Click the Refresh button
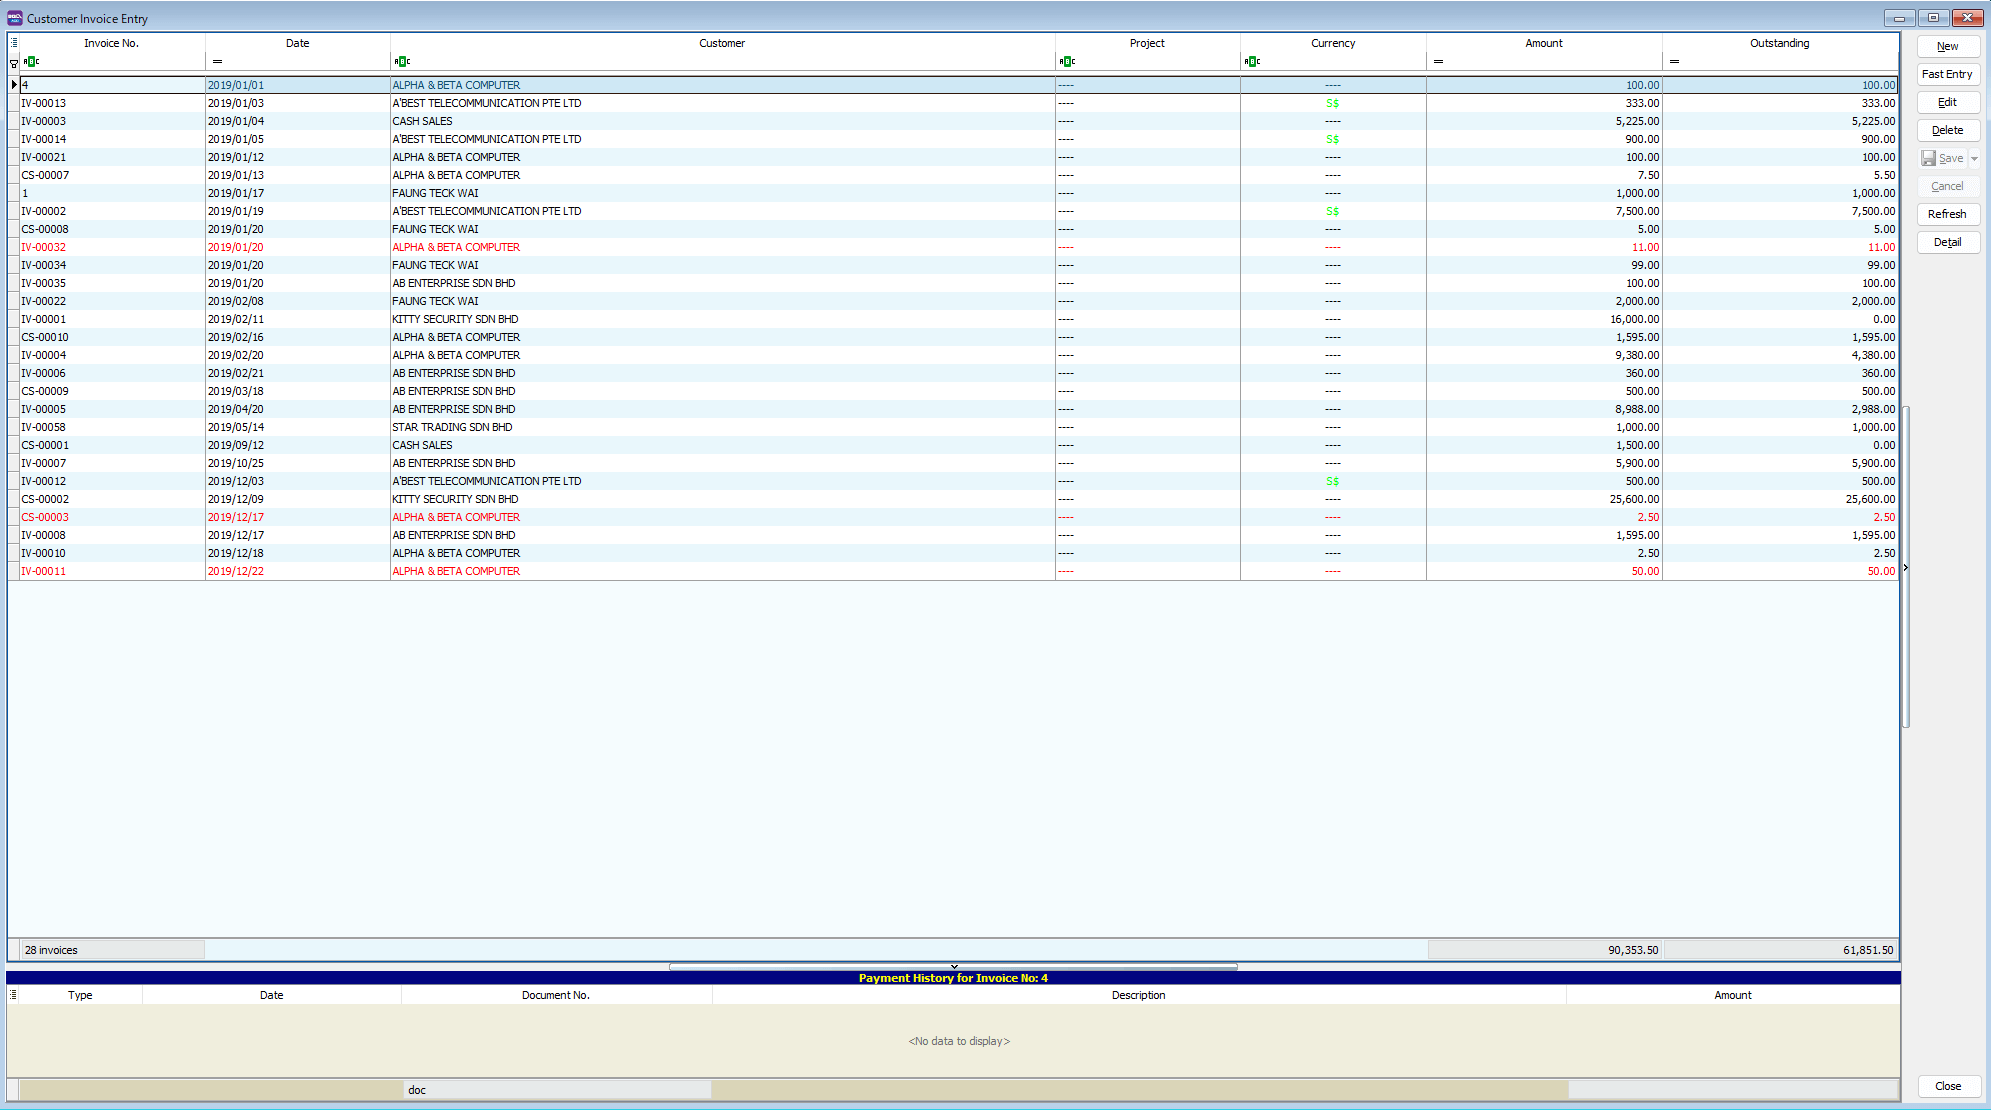This screenshot has height=1110, width=1991. [x=1947, y=214]
